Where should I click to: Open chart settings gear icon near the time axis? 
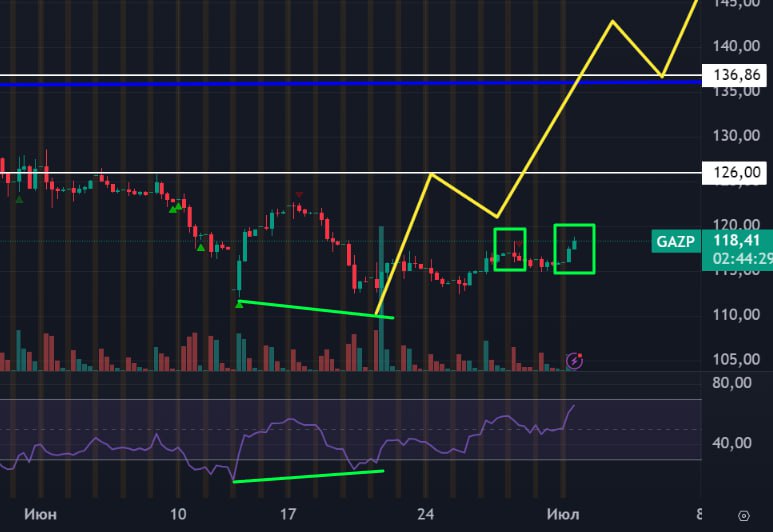coord(744,516)
